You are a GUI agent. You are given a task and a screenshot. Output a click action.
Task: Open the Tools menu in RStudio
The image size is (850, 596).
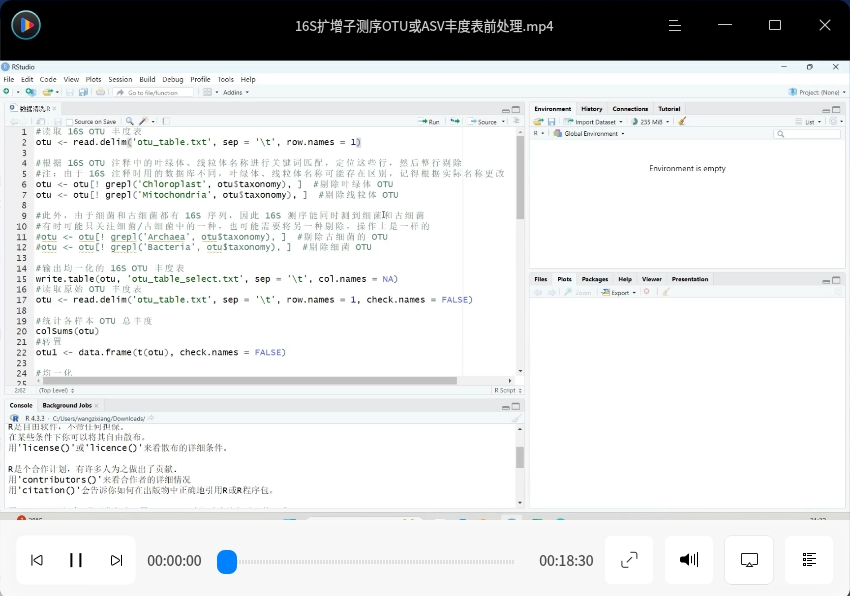pyautogui.click(x=226, y=79)
